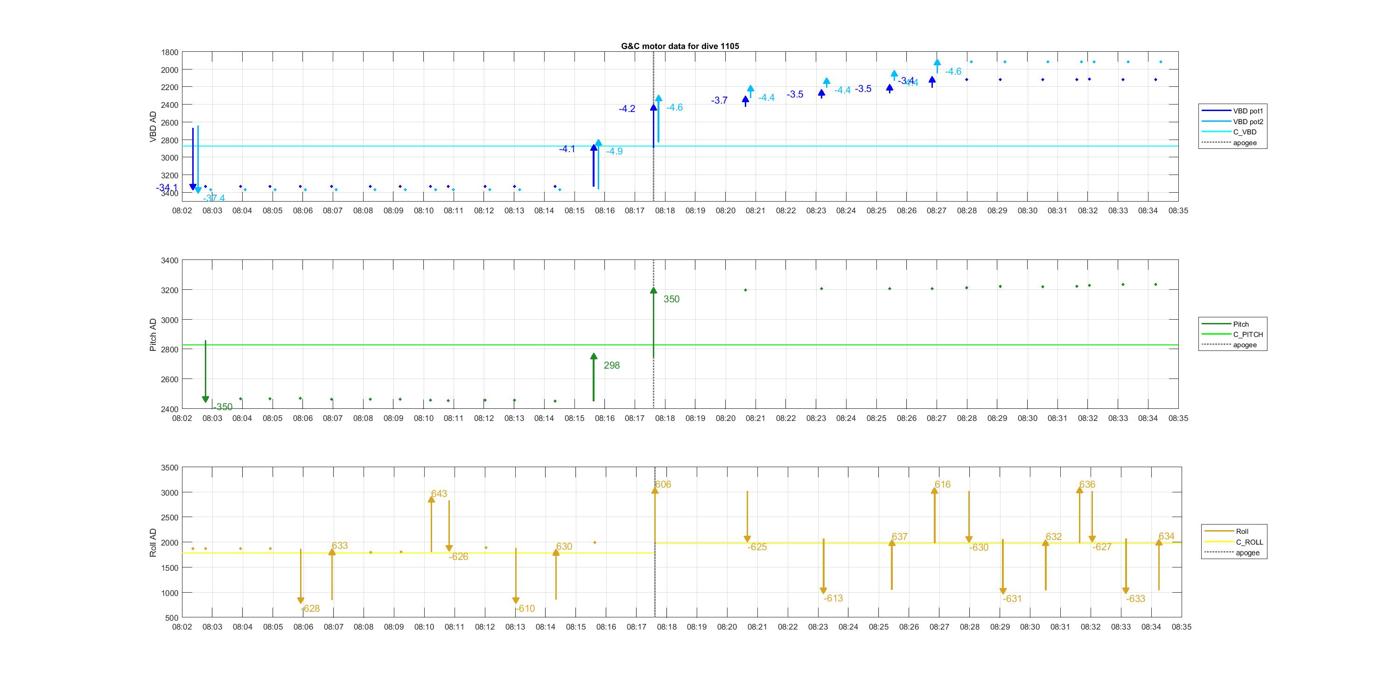Click the '2500' tick on Roll axis
The image size is (1400, 693).
pos(169,518)
